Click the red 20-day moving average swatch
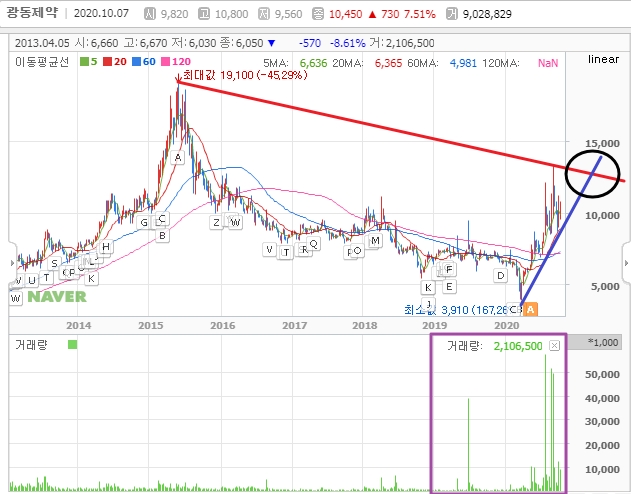 pyautogui.click(x=107, y=62)
